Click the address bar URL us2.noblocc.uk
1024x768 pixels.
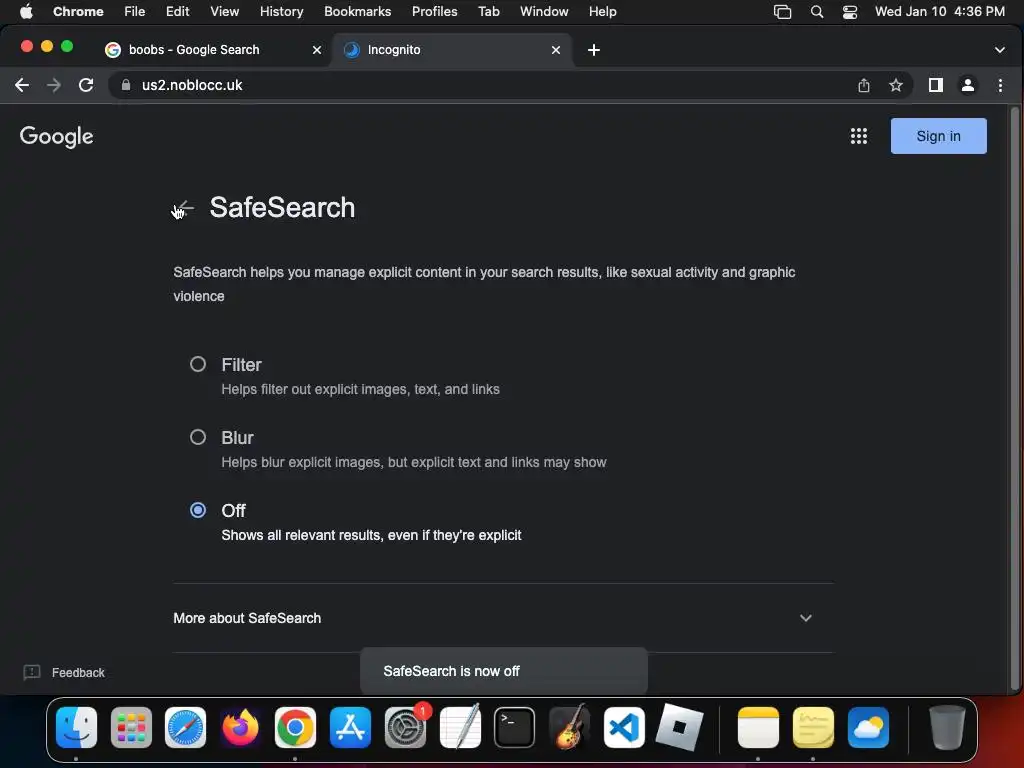[192, 85]
